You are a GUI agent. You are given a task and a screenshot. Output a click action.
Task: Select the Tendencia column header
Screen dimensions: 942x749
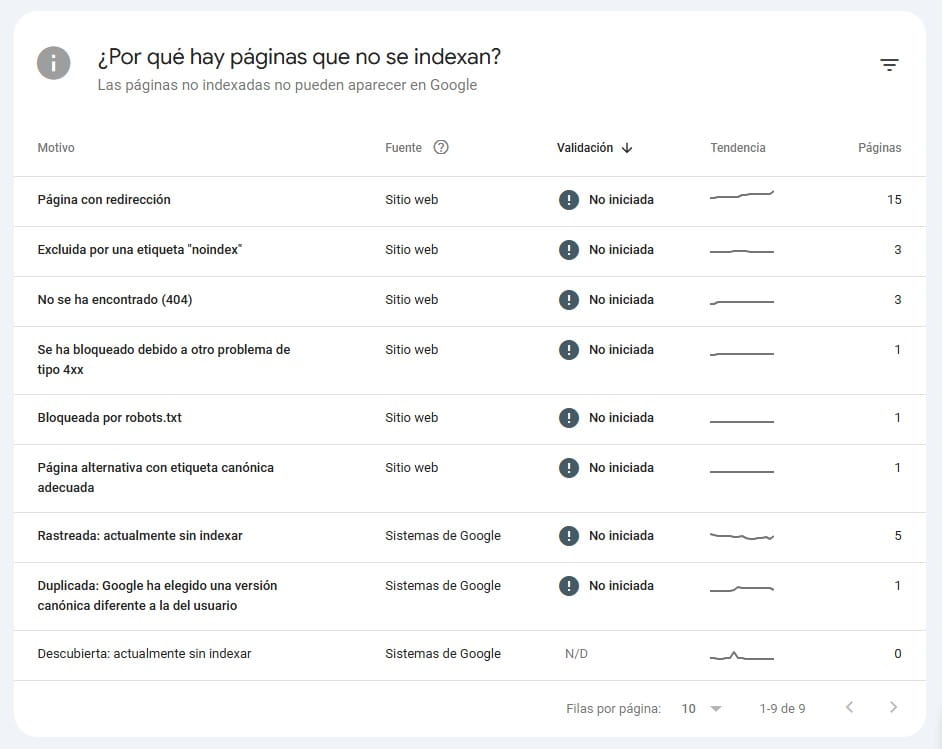click(x=738, y=147)
